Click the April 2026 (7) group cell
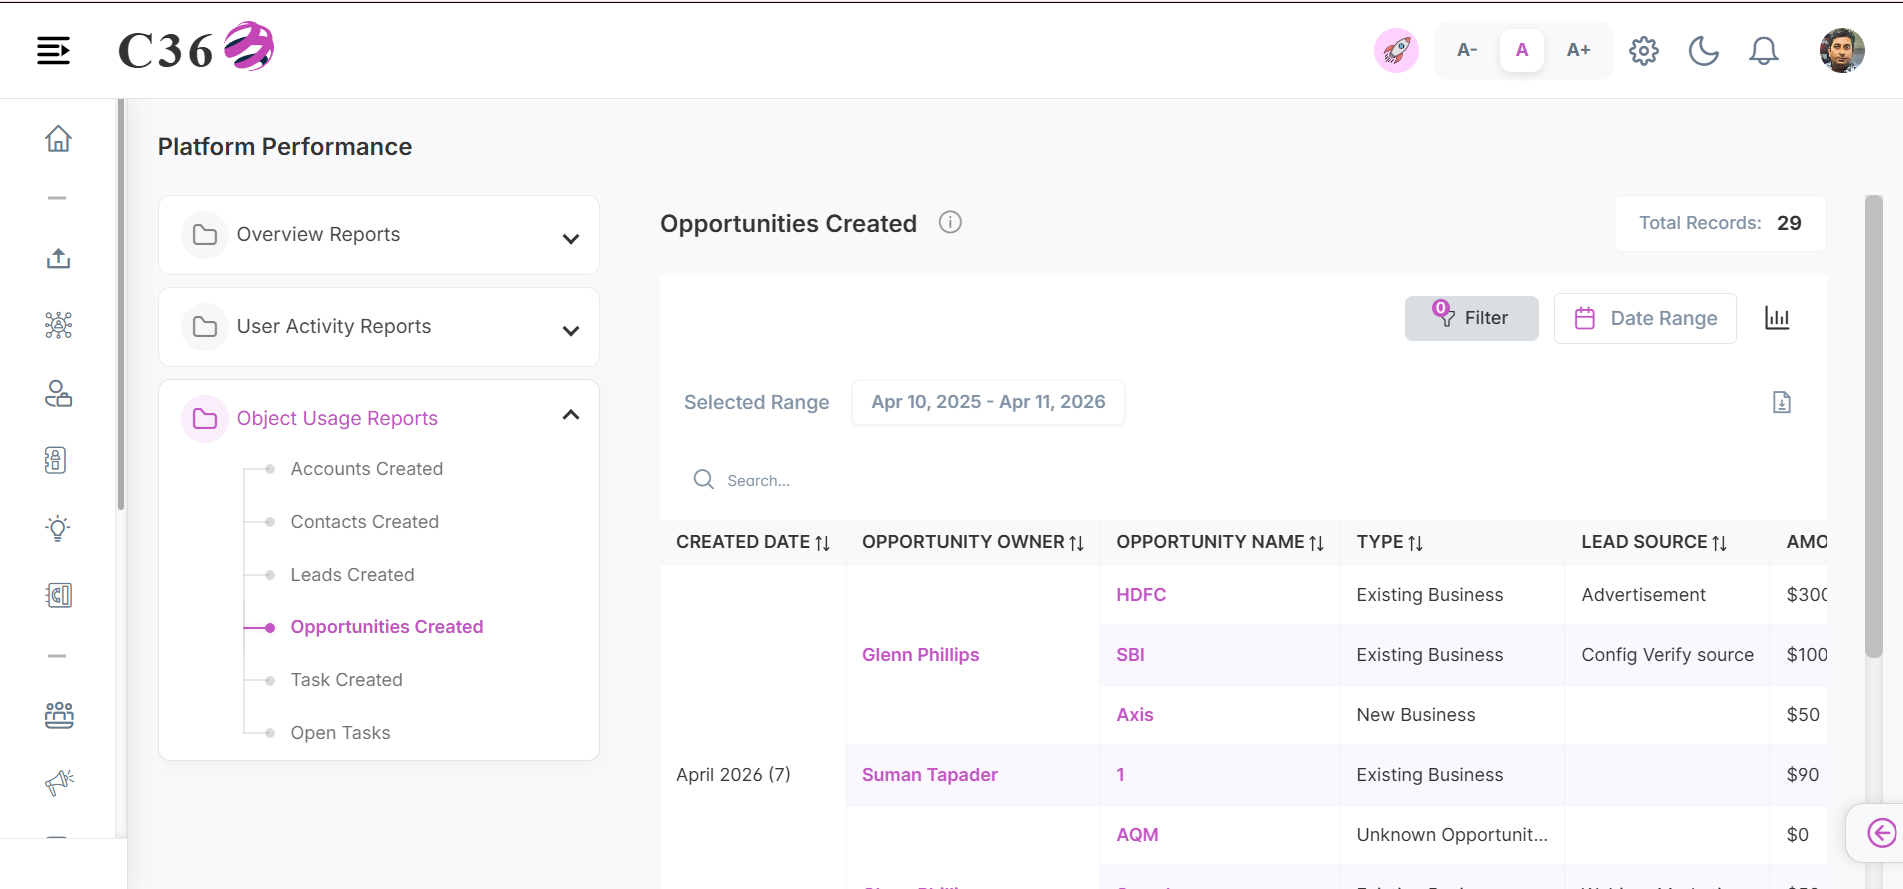 pyautogui.click(x=733, y=775)
